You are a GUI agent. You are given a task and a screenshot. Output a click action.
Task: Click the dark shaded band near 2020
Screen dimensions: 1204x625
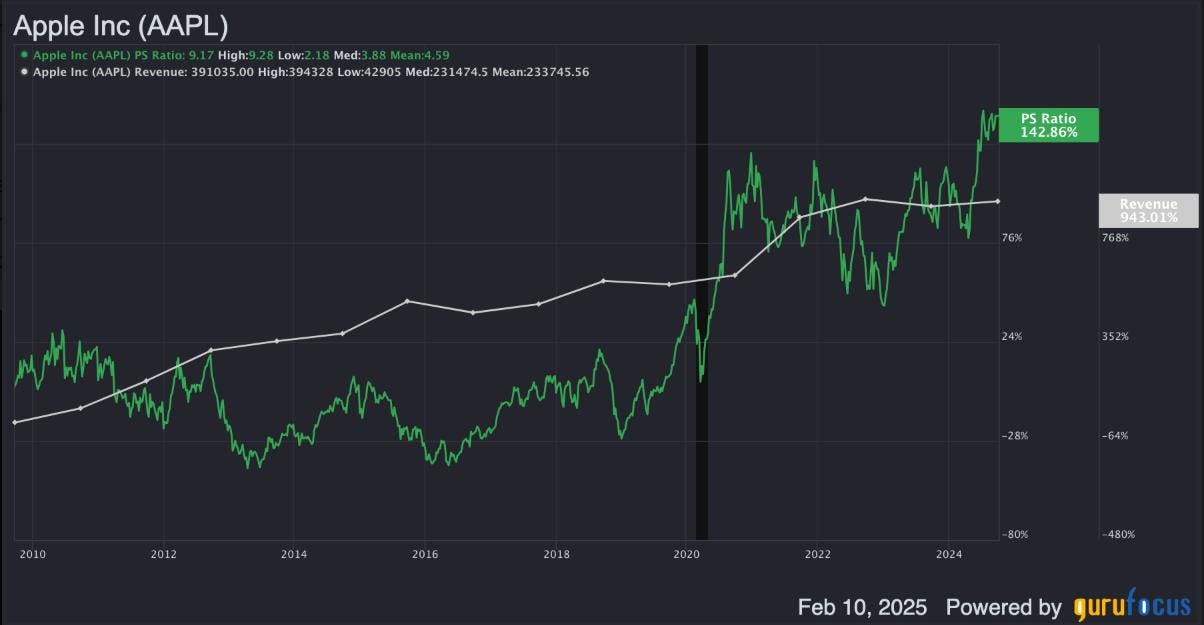pos(701,290)
